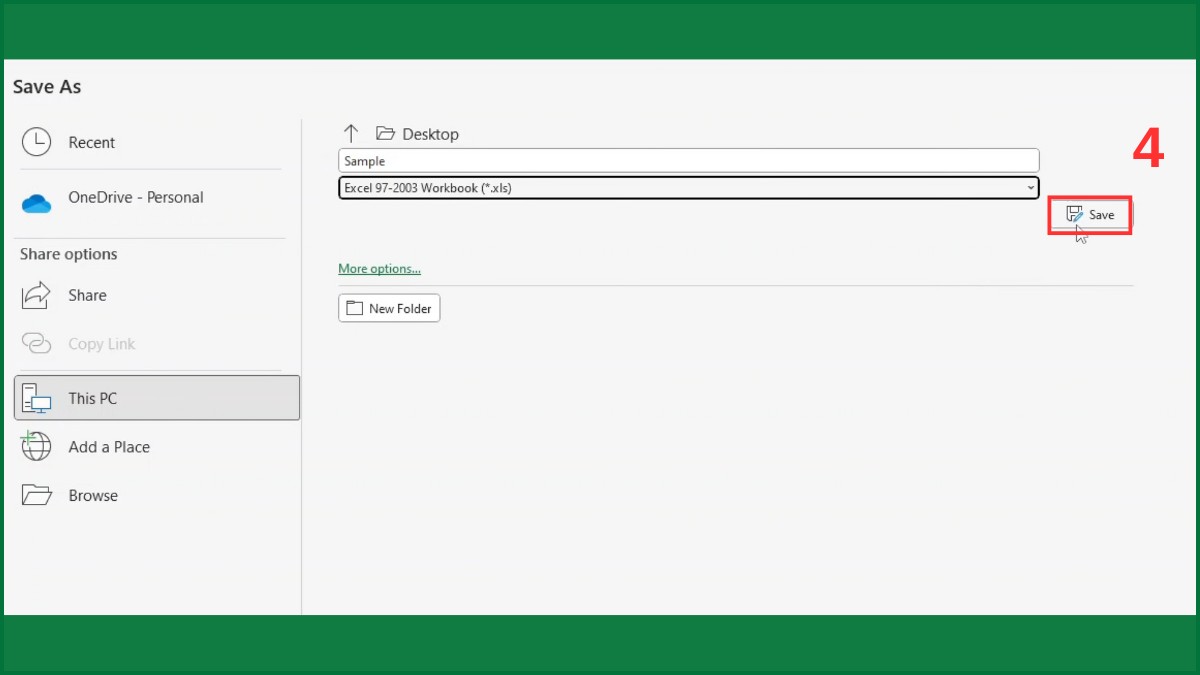Select the Recent clock icon
This screenshot has height=675, width=1200.
[x=36, y=142]
